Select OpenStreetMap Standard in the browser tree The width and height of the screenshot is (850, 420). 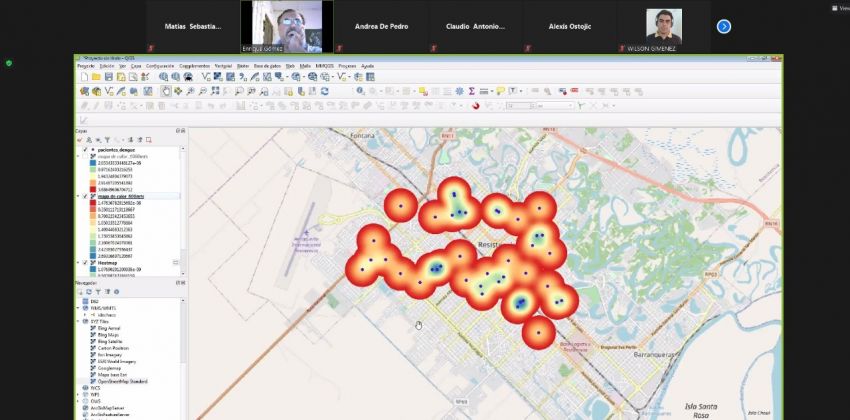(123, 382)
